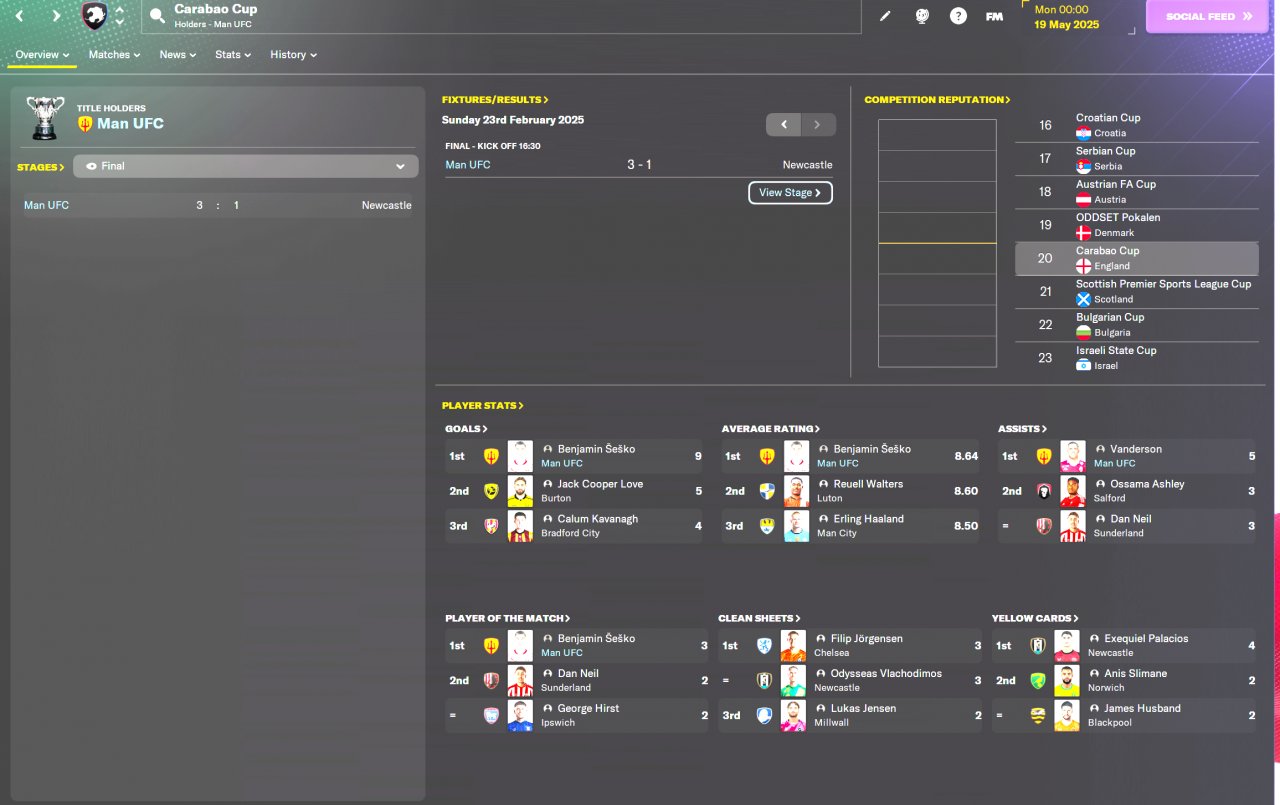Screen dimensions: 1280x805
Task: Select Odysseas Vlachodimos in Clean Sheets list
Action: tap(886, 674)
